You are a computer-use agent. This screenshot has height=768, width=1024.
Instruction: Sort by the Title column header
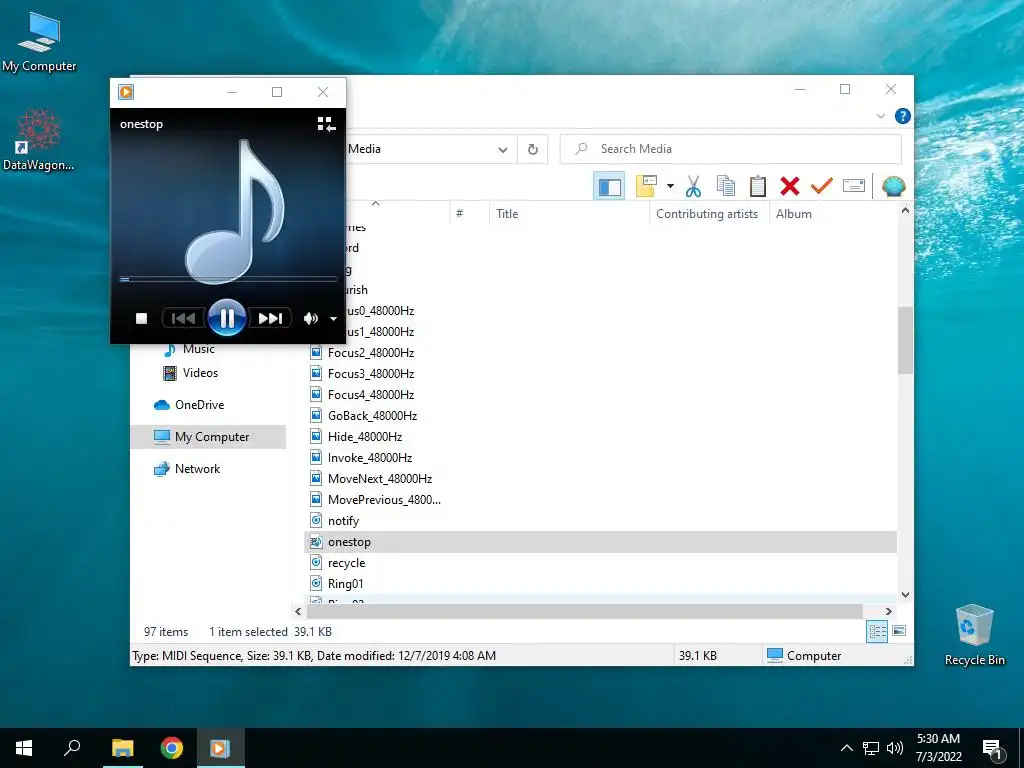coord(569,214)
